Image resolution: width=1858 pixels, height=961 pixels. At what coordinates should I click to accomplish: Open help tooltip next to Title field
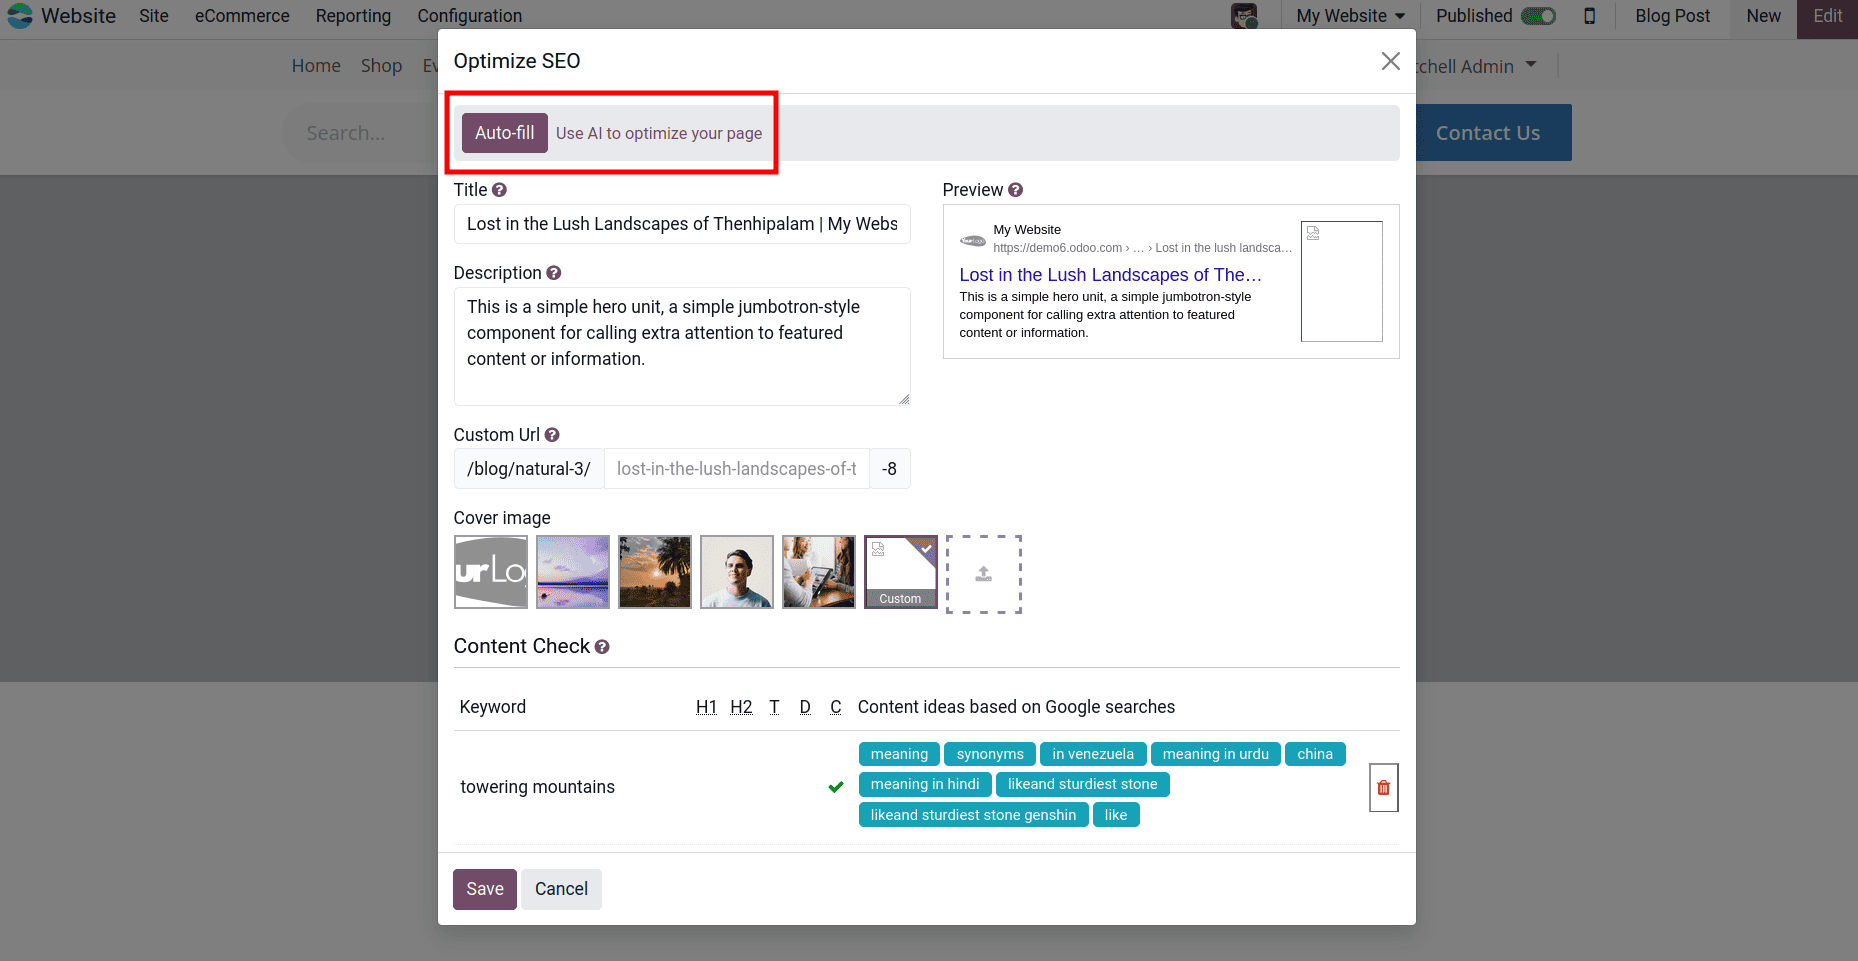(x=498, y=189)
